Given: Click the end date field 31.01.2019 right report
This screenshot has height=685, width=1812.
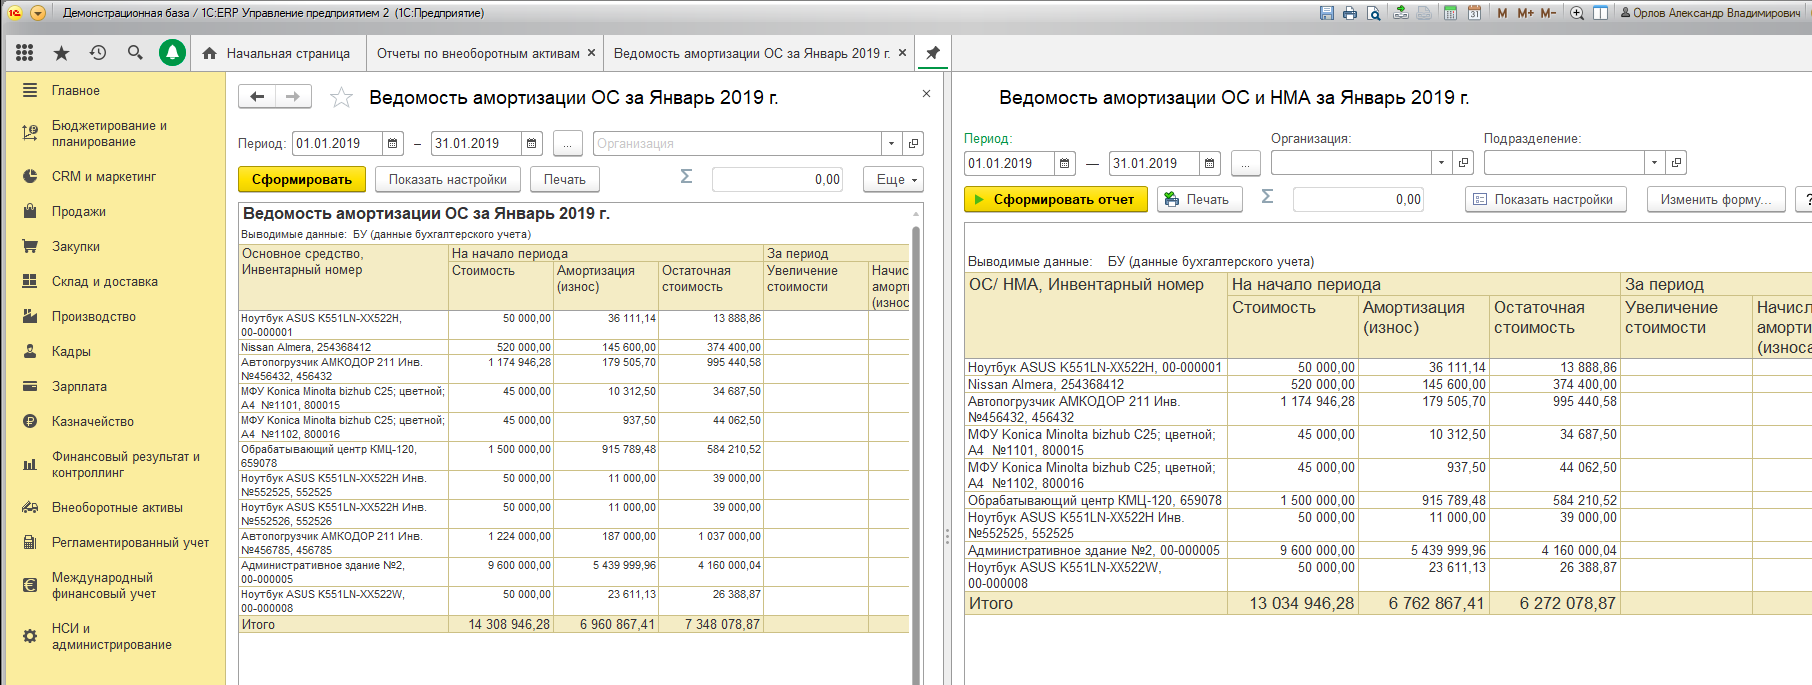Looking at the screenshot, I should [1153, 163].
